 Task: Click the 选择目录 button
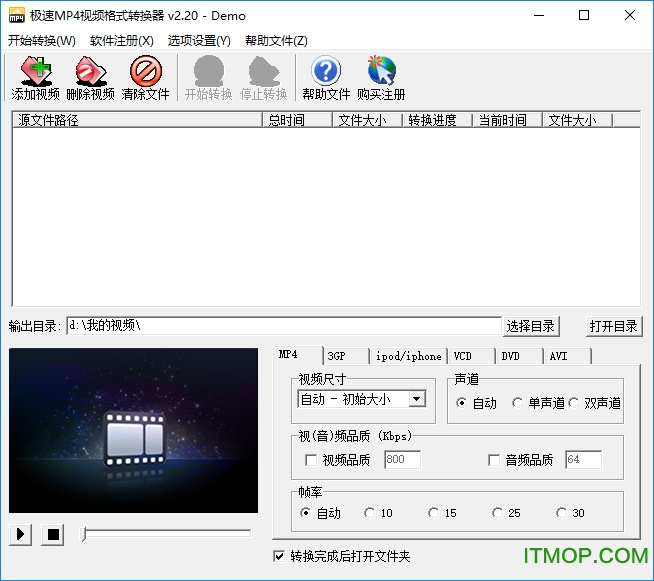point(531,326)
